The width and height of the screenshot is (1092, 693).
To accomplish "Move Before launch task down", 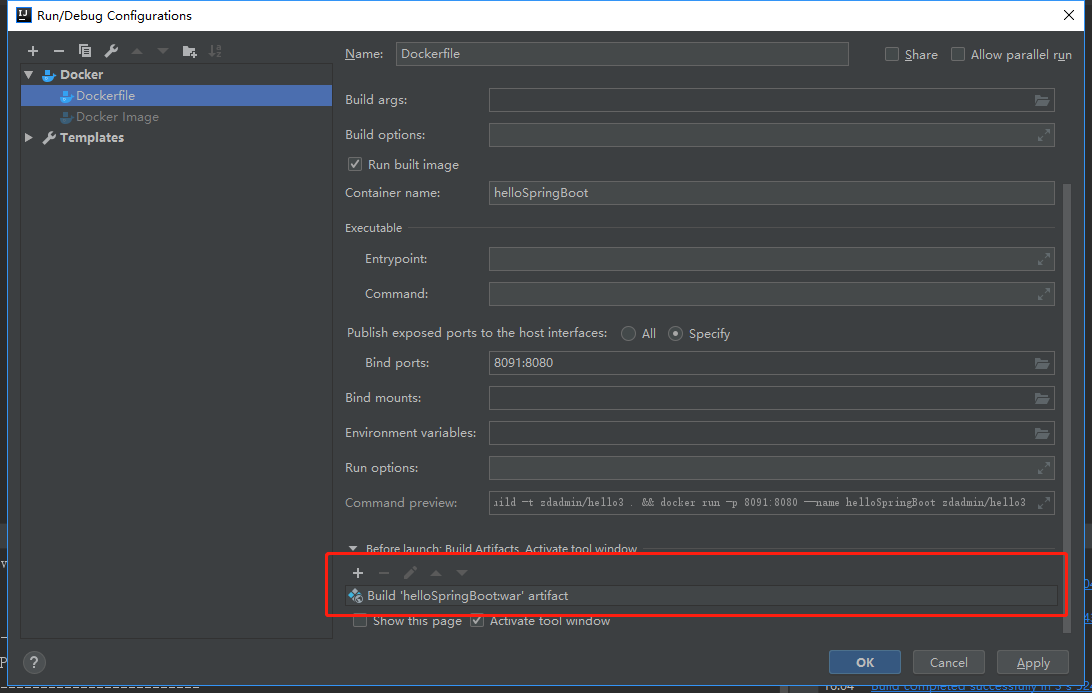I will click(x=462, y=573).
